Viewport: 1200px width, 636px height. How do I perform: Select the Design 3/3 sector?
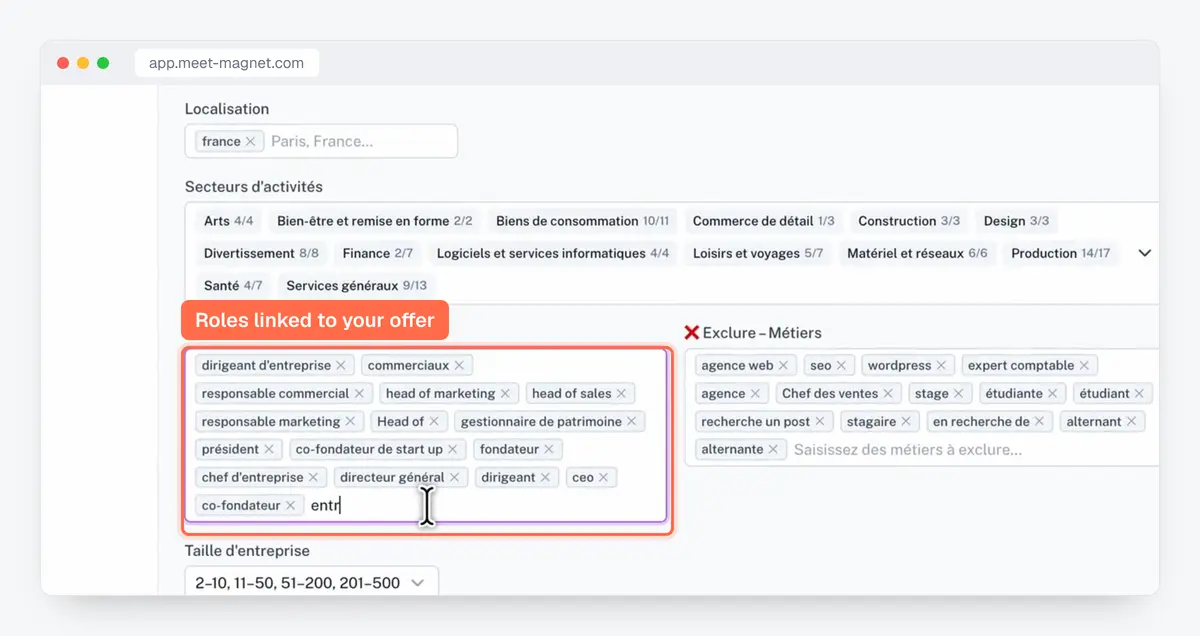point(1016,221)
